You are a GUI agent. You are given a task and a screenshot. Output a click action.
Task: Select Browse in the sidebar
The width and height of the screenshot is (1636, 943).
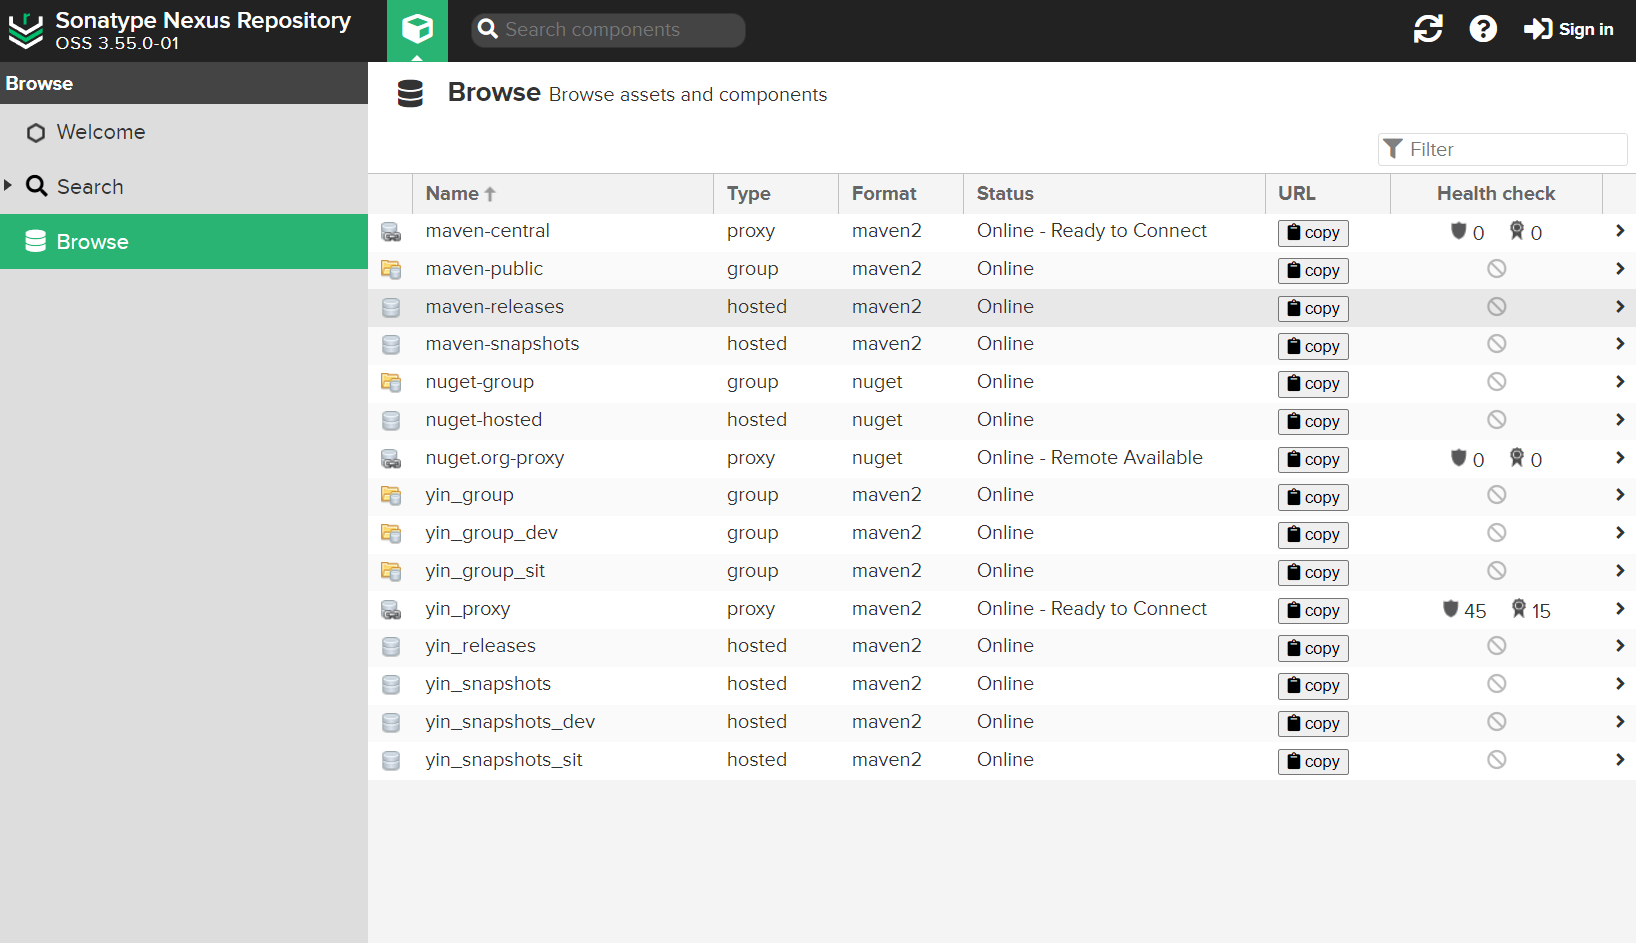click(x=184, y=241)
